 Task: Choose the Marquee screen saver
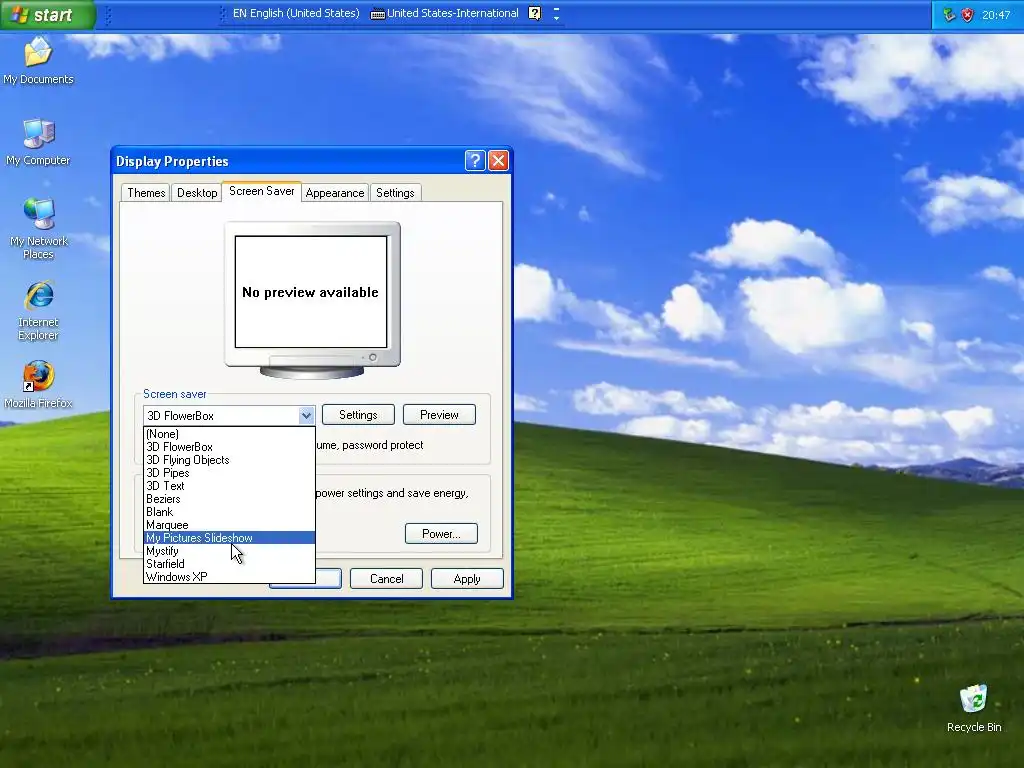coord(229,525)
